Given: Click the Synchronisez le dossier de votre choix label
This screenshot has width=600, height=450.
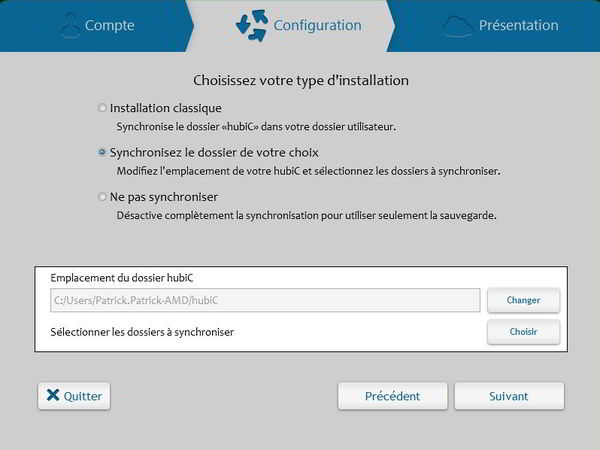Looking at the screenshot, I should click(216, 153).
